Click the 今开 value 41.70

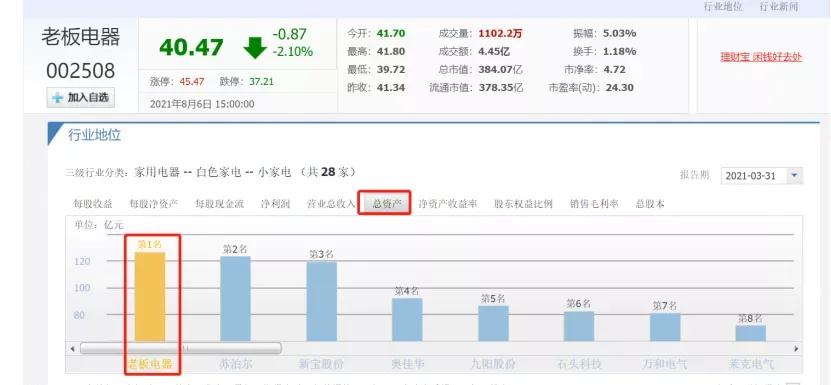click(x=391, y=33)
